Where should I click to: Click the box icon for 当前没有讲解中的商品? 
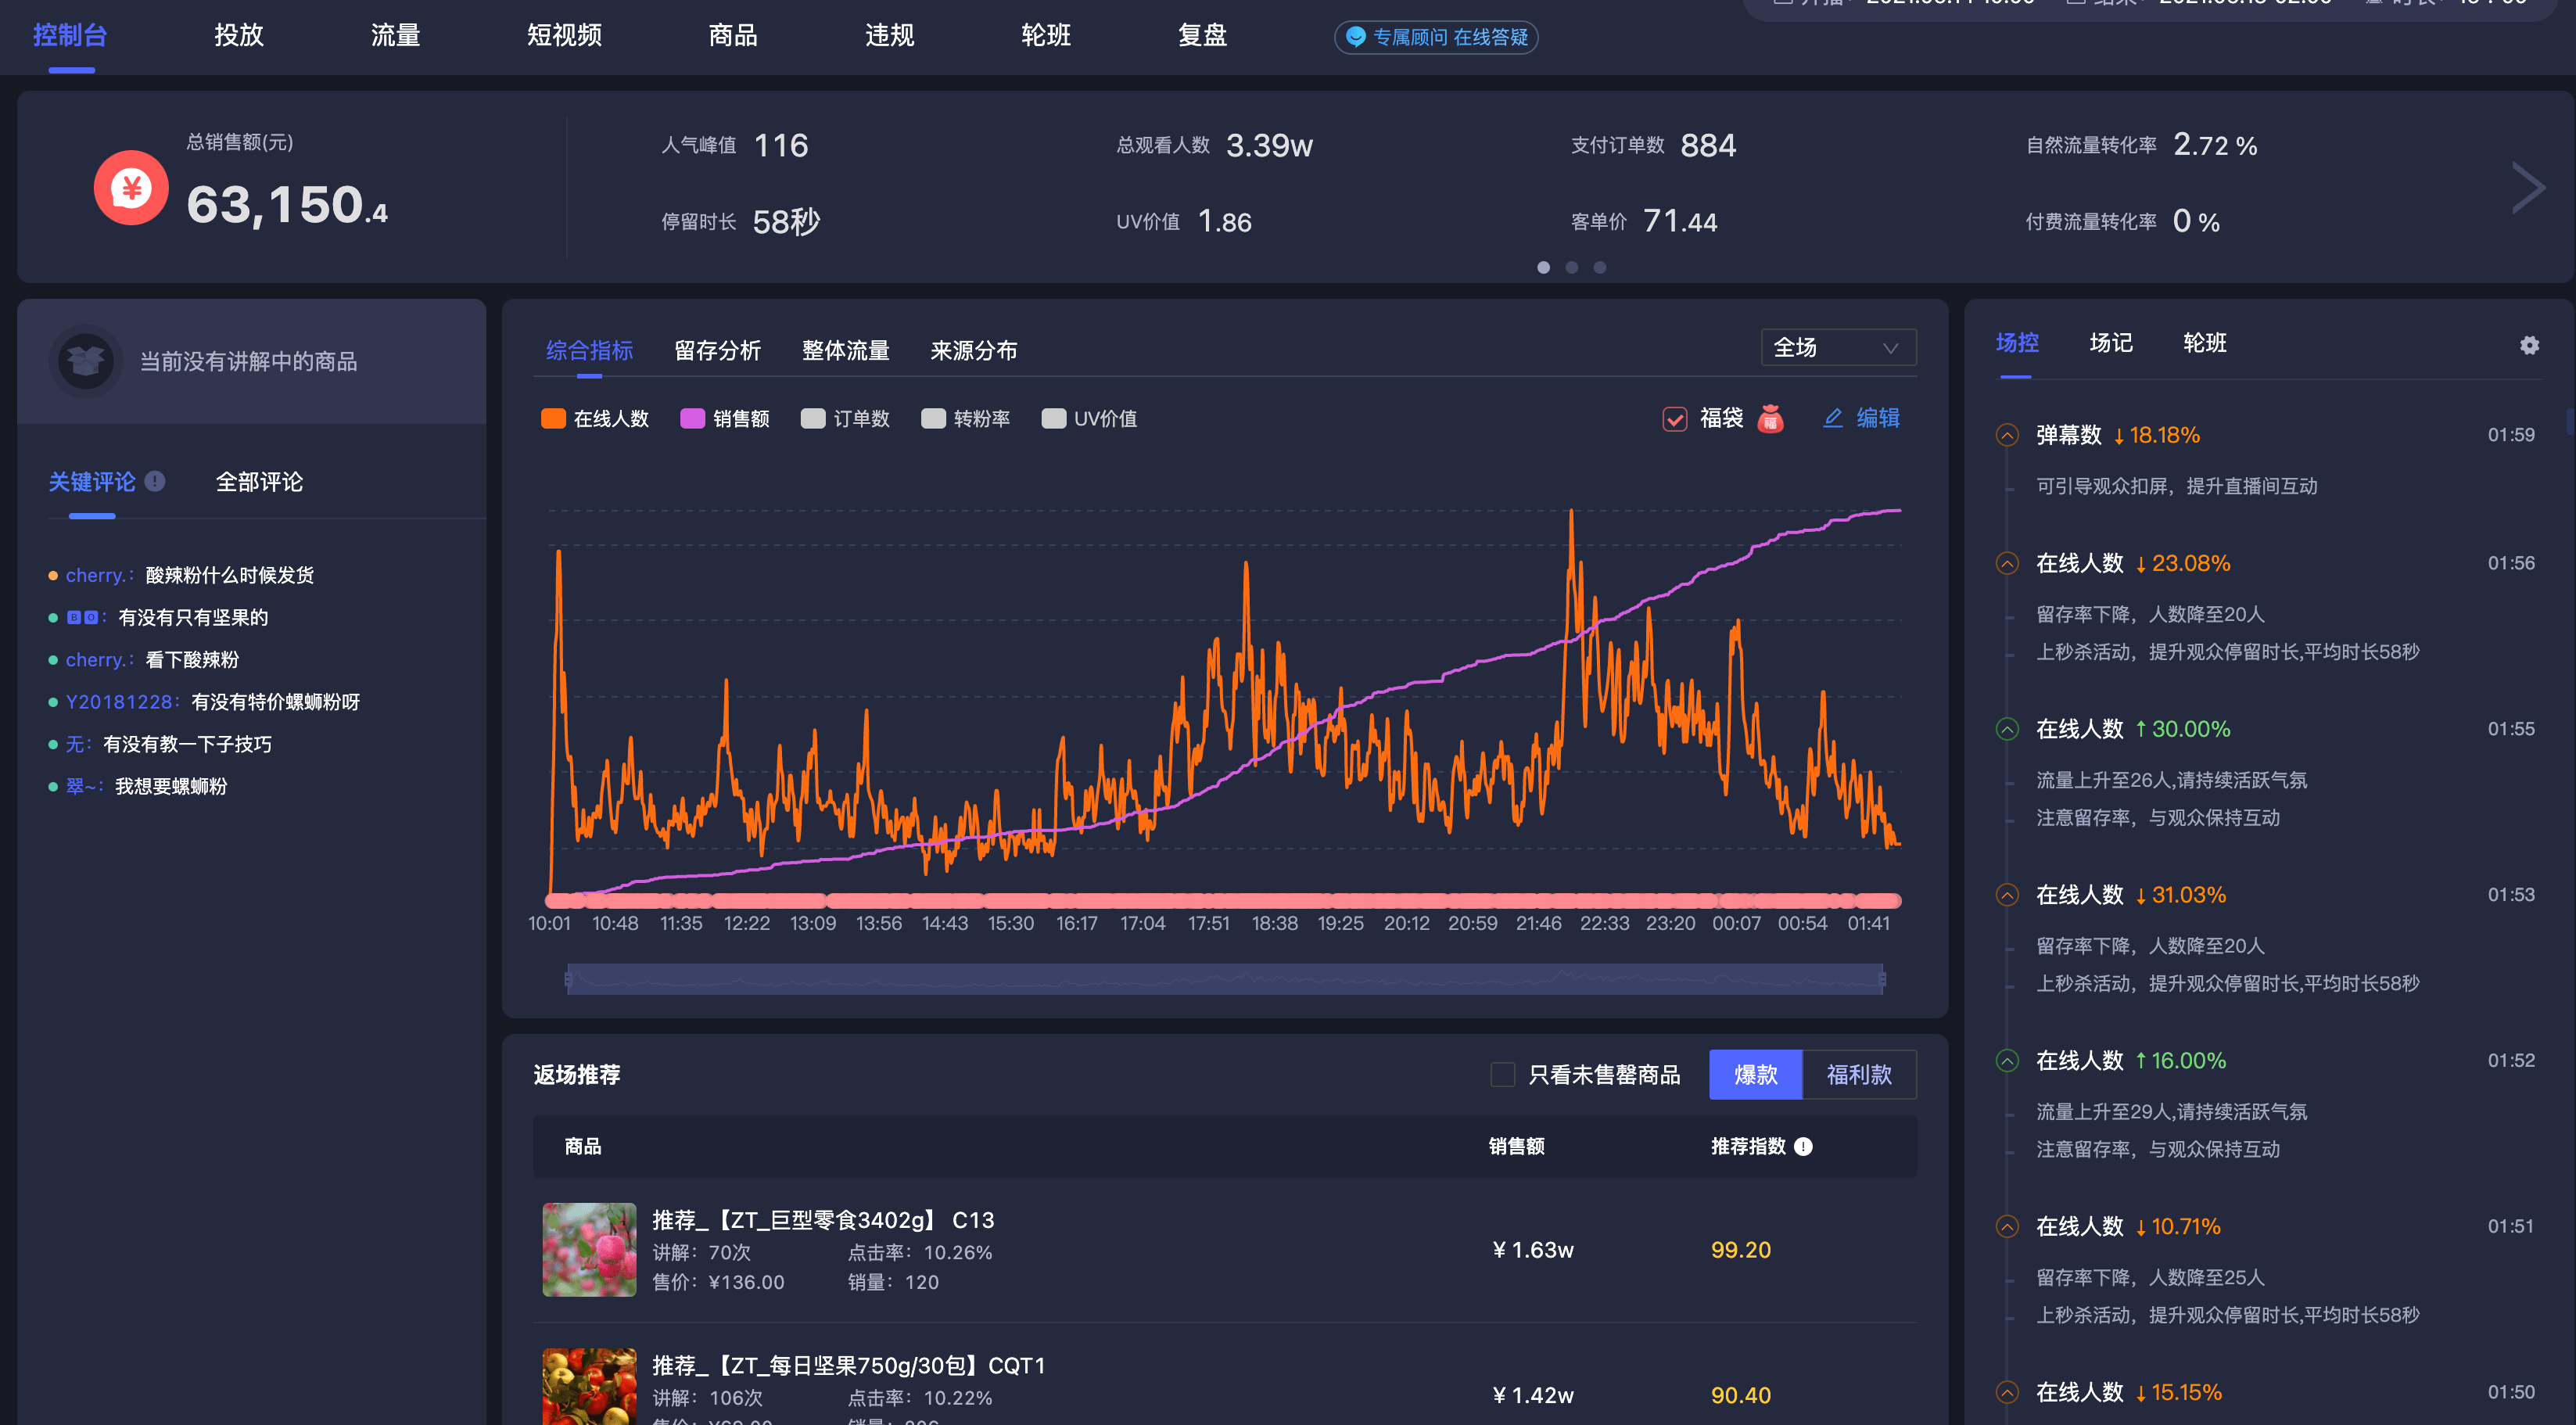85,360
